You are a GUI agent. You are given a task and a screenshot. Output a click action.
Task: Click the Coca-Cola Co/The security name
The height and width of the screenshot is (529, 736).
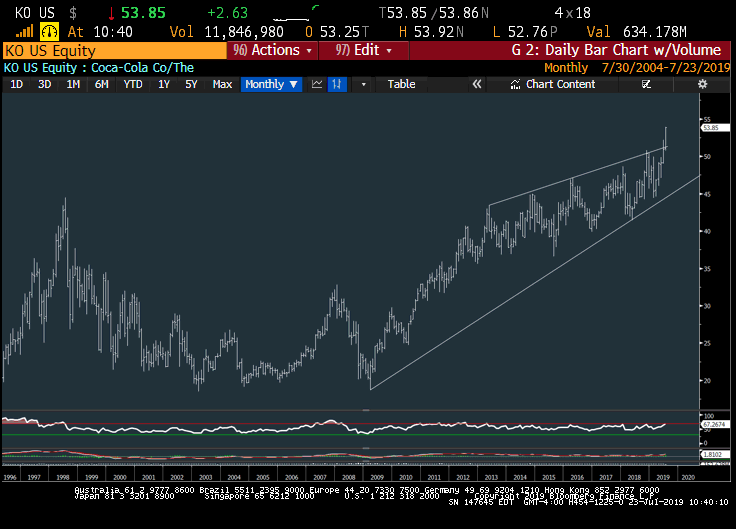point(142,68)
